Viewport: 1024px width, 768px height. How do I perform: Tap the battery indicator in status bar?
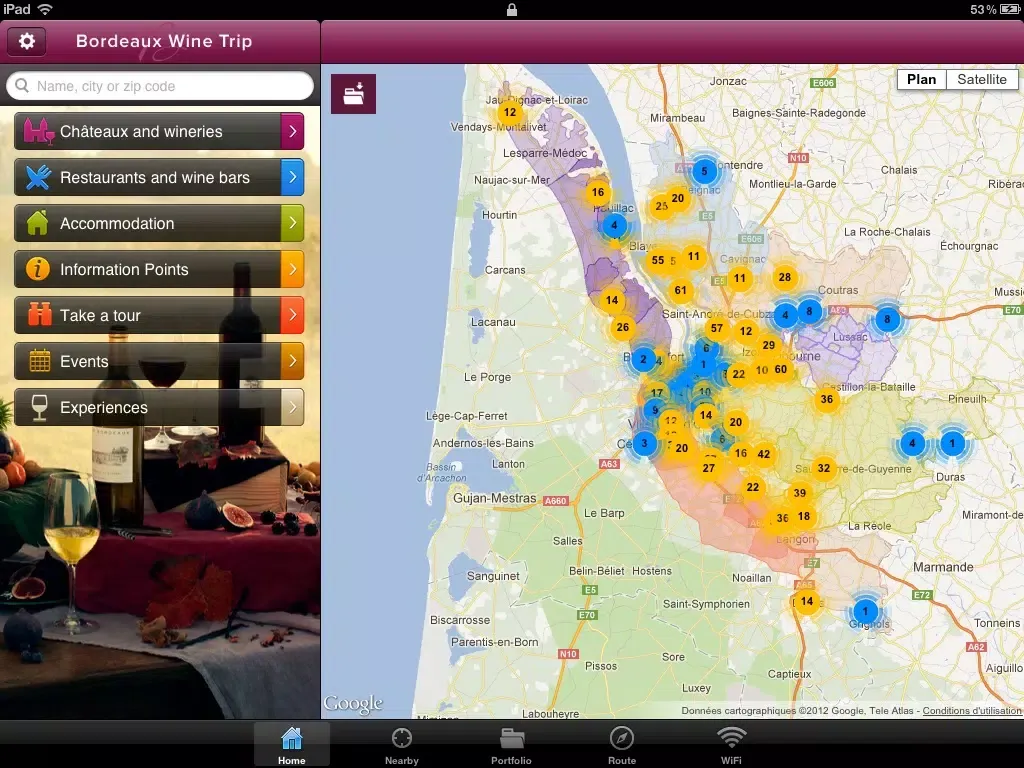tap(1009, 9)
